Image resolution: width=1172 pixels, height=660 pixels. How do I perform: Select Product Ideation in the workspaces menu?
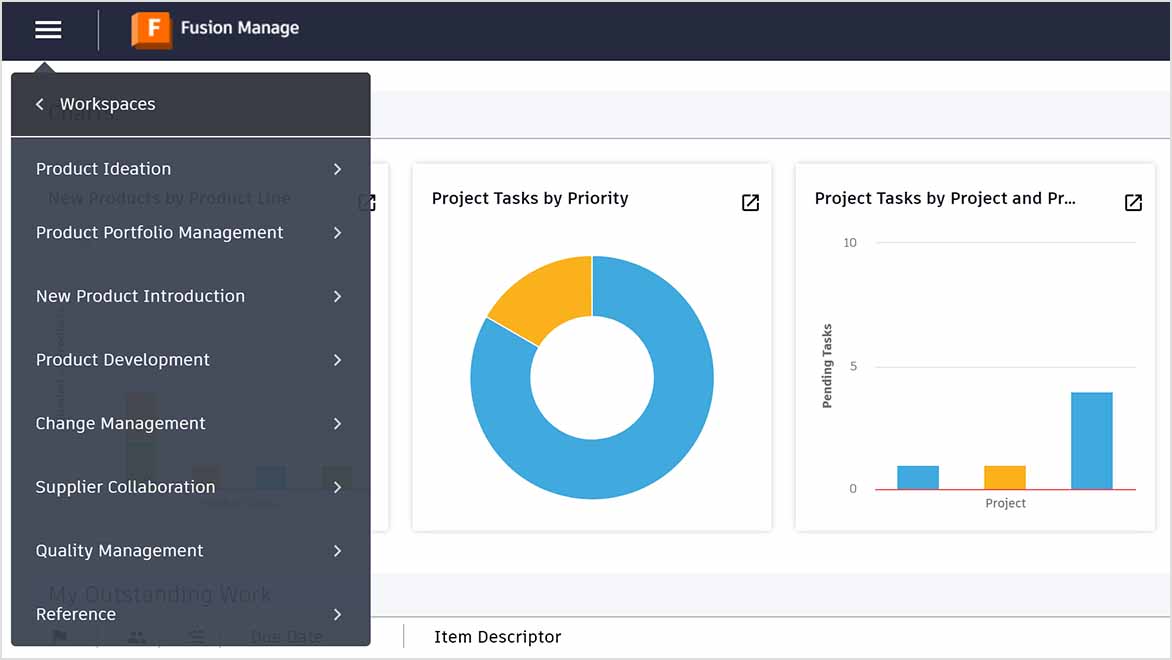point(101,169)
